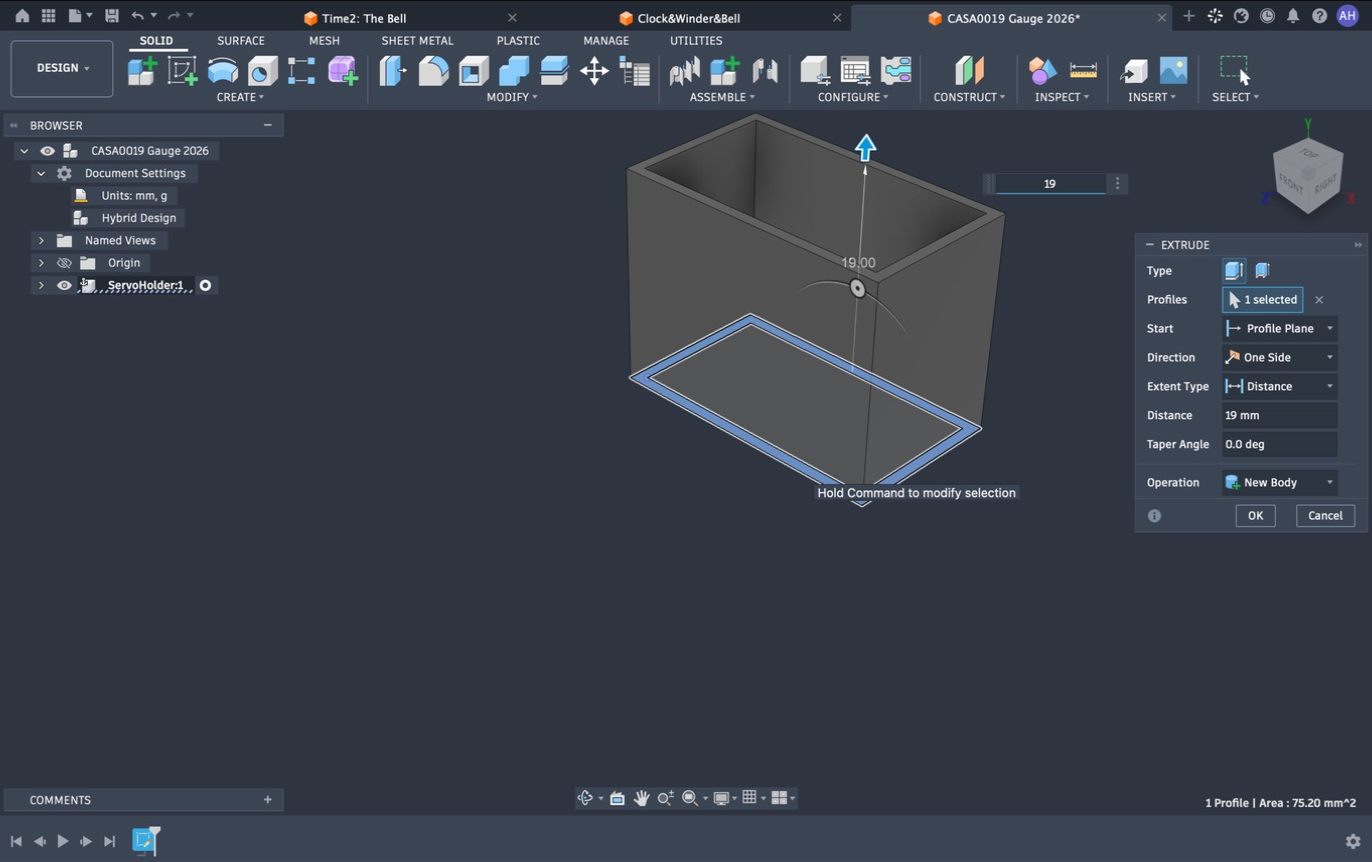Switch to the Surface ribbon tab
Screen dimensions: 1372x862
click(x=241, y=41)
